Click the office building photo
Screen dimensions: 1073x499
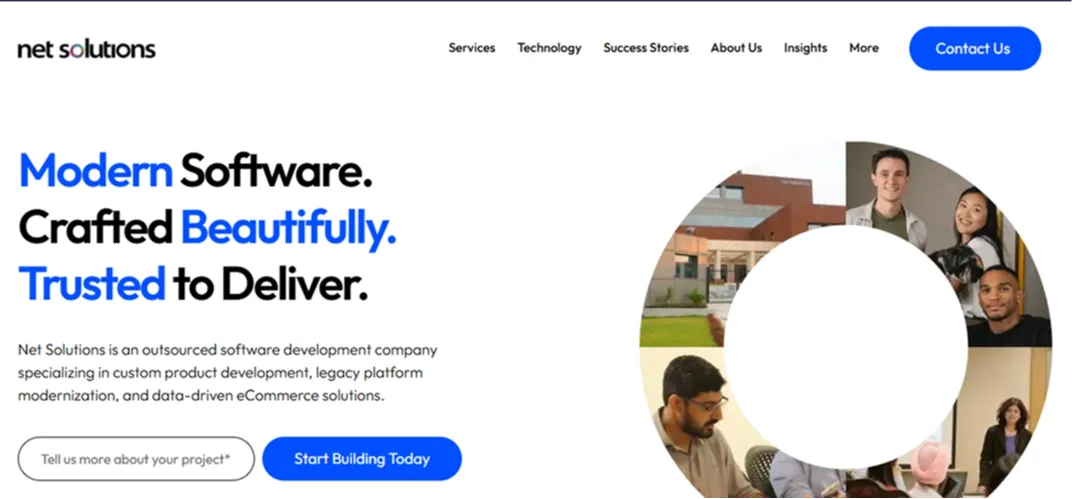742,244
